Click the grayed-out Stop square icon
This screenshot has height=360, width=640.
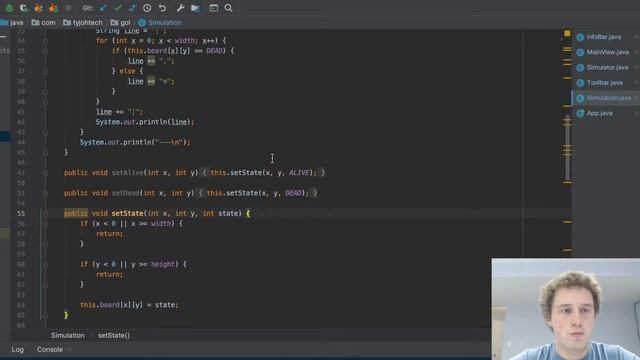pos(68,8)
